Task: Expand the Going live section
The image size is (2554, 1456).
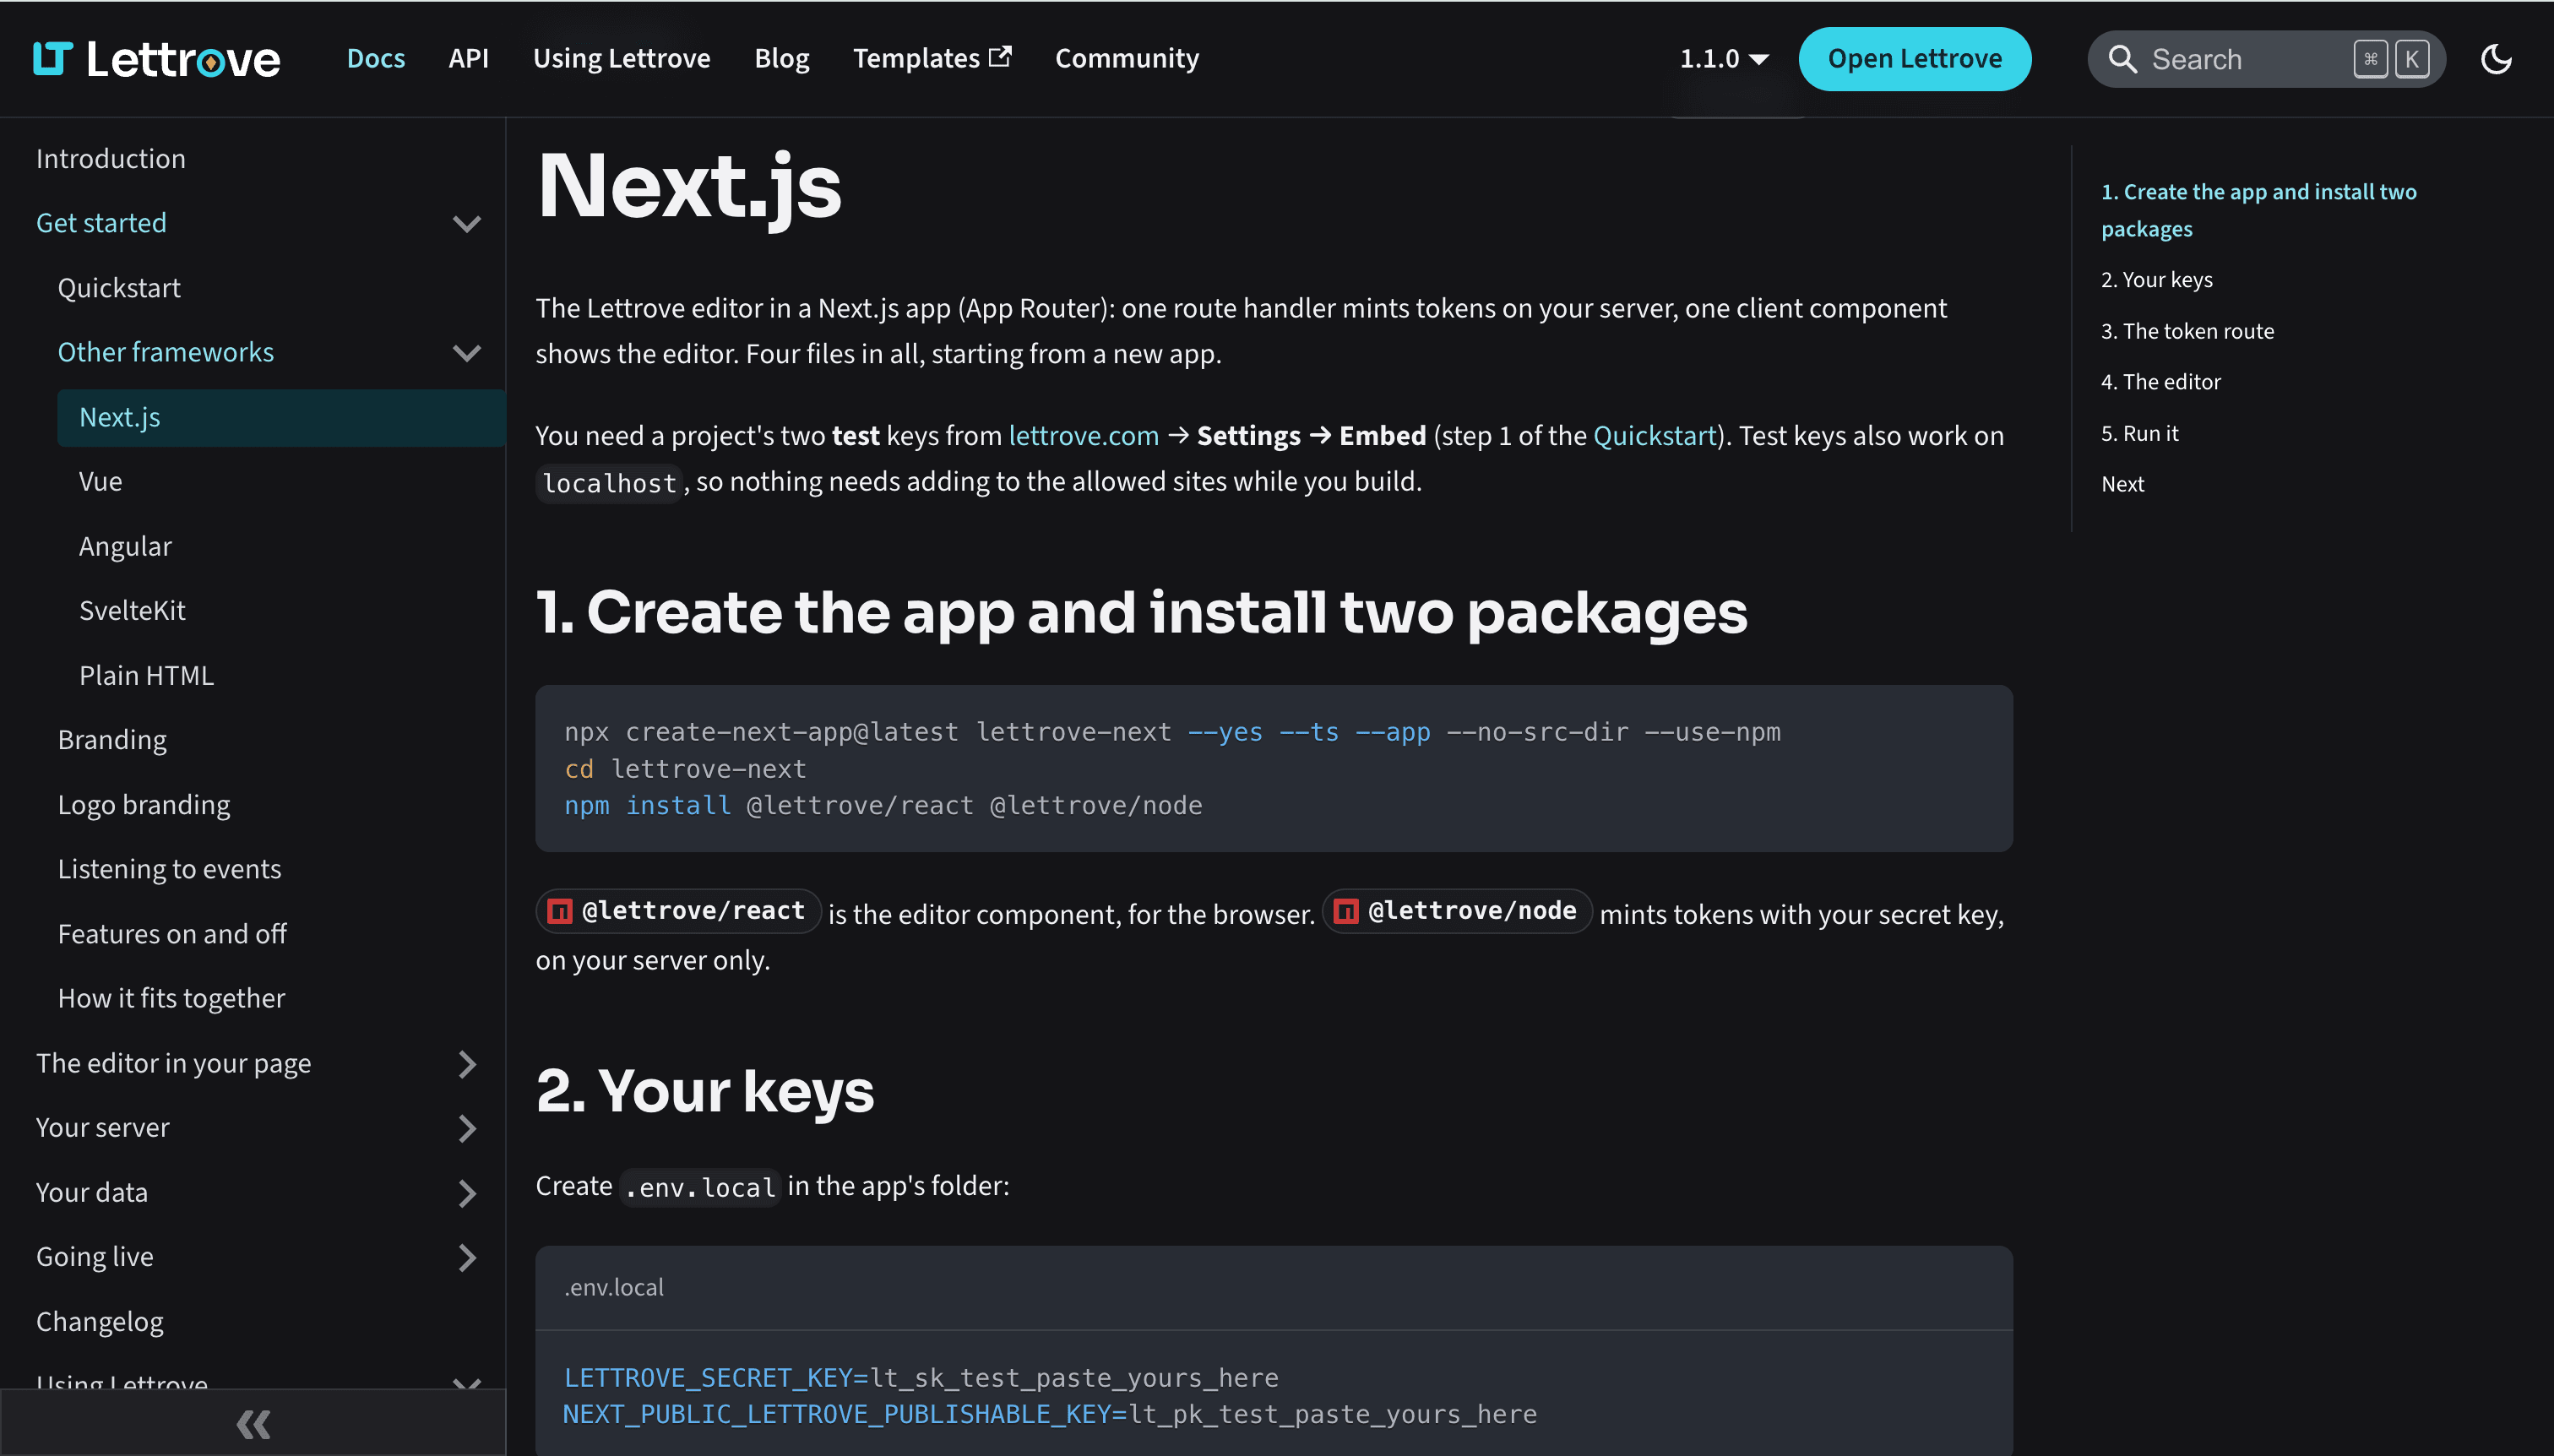Action: pyautogui.click(x=467, y=1257)
